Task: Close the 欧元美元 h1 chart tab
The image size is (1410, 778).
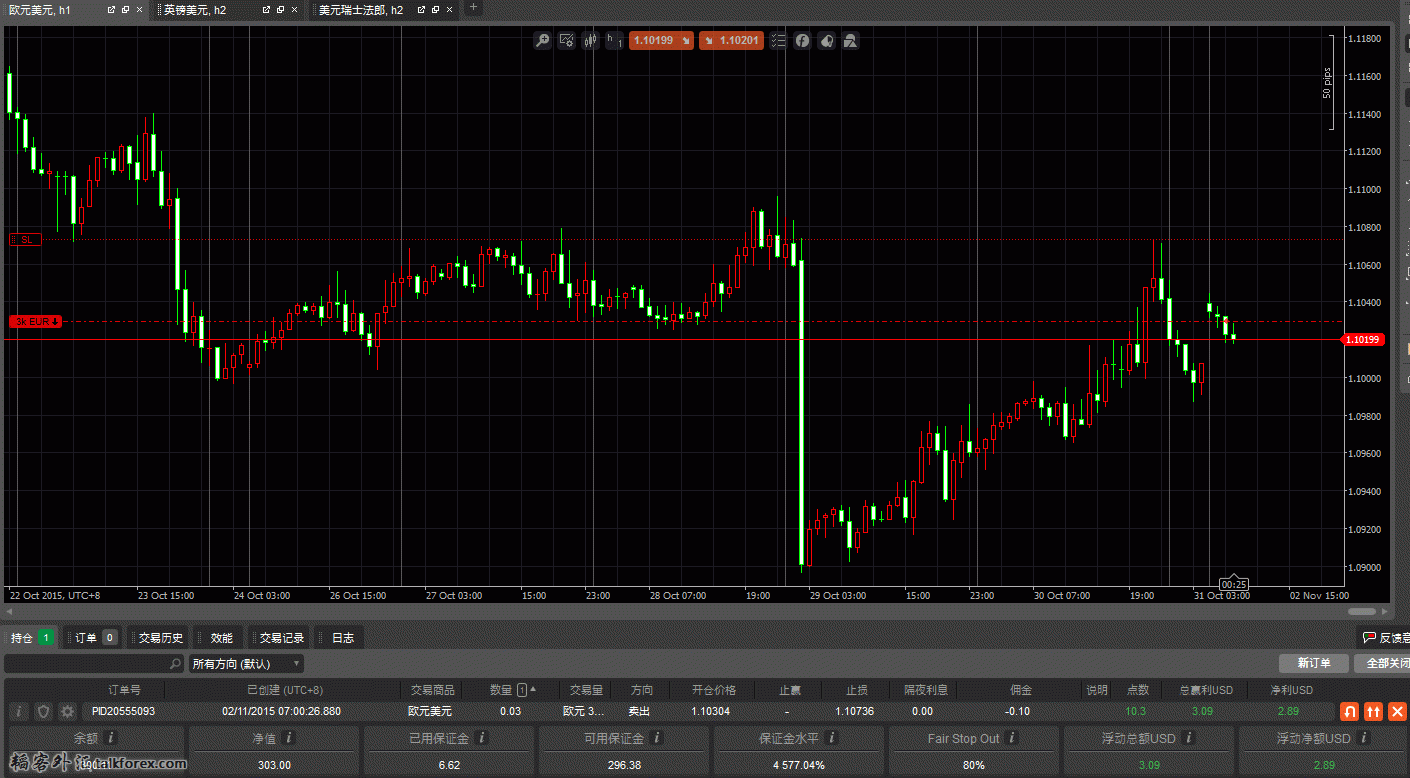Action: (140, 10)
